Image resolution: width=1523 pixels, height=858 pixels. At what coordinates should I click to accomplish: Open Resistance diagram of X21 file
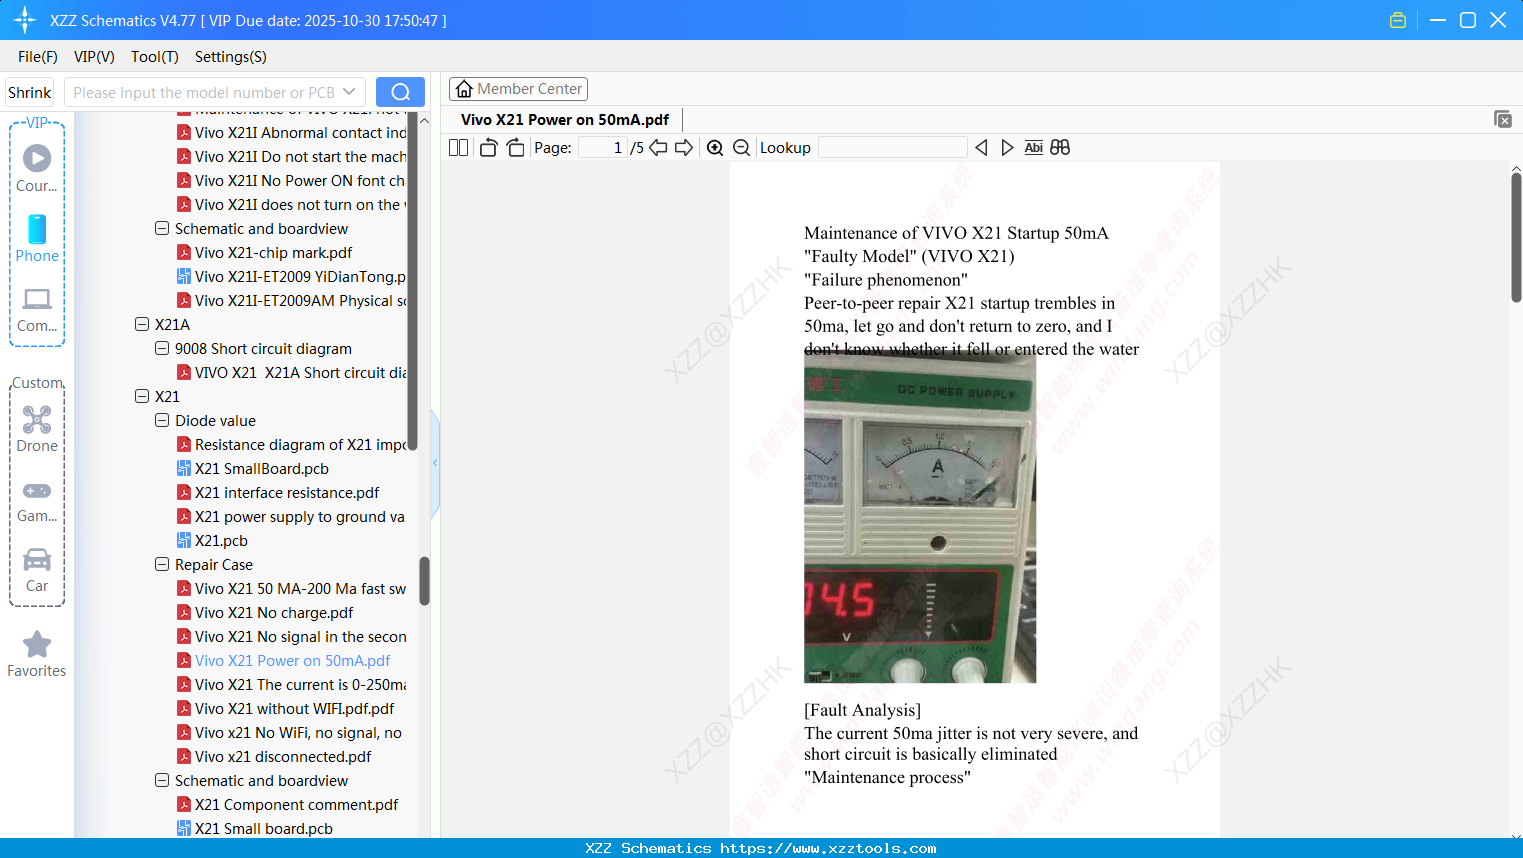coord(291,444)
